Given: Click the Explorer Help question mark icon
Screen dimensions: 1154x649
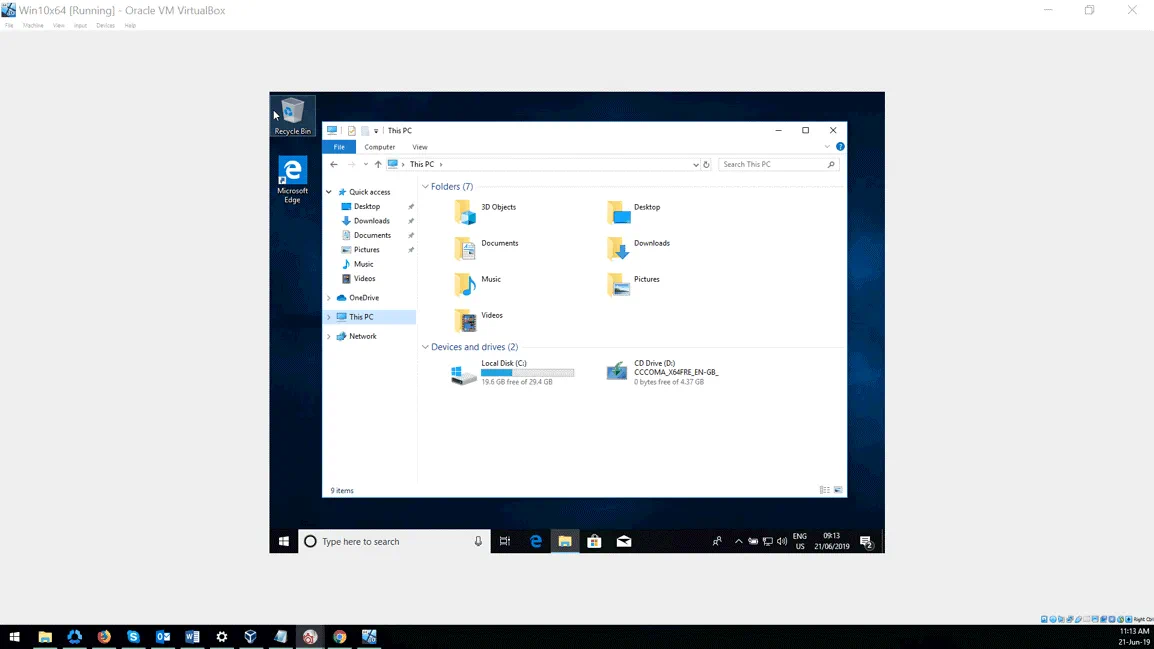Looking at the screenshot, I should click(x=840, y=147).
